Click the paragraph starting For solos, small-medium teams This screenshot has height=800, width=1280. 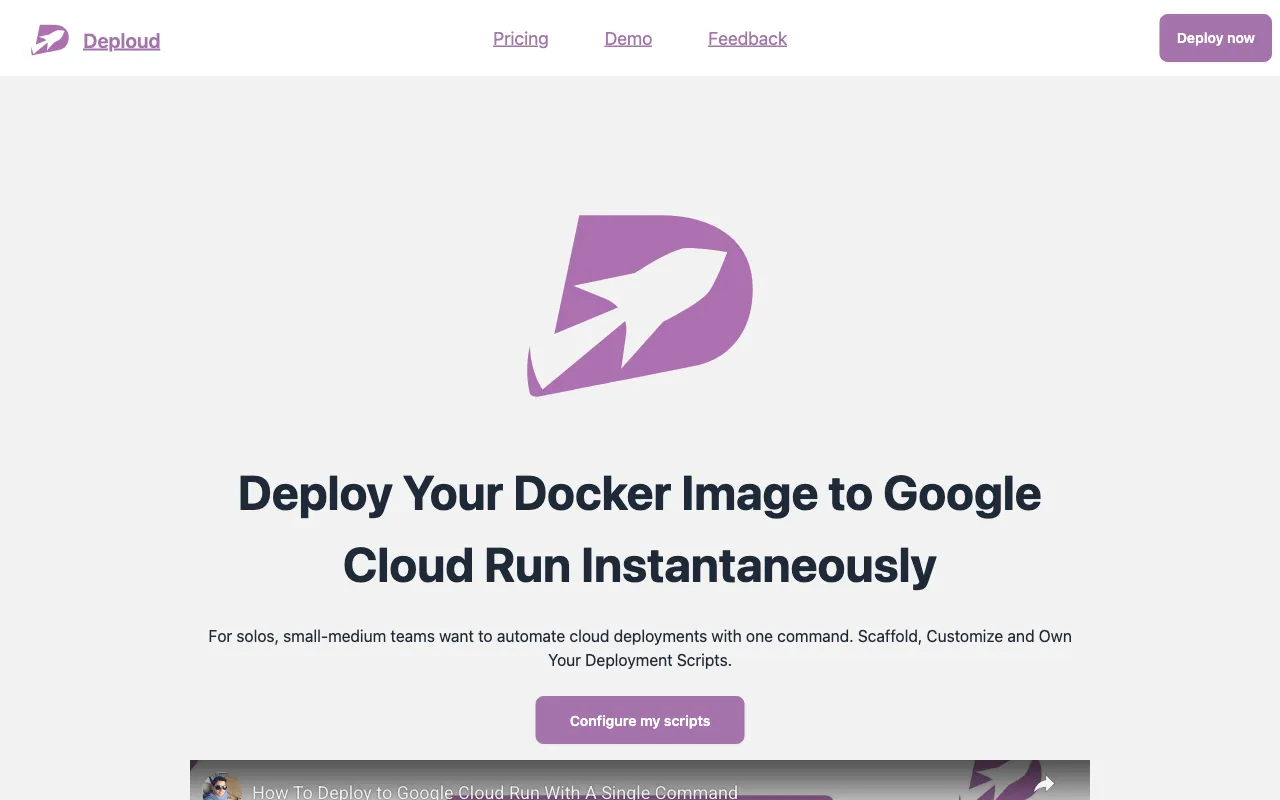640,648
